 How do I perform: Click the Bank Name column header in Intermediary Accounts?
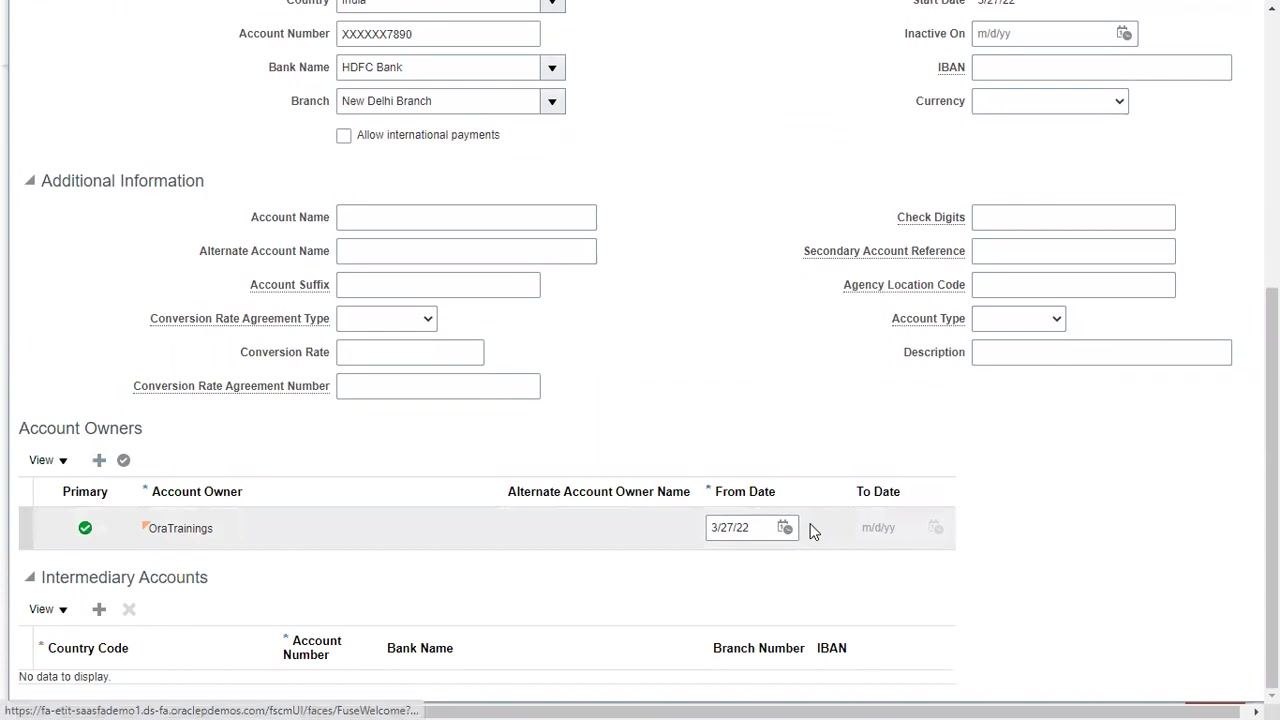(420, 648)
